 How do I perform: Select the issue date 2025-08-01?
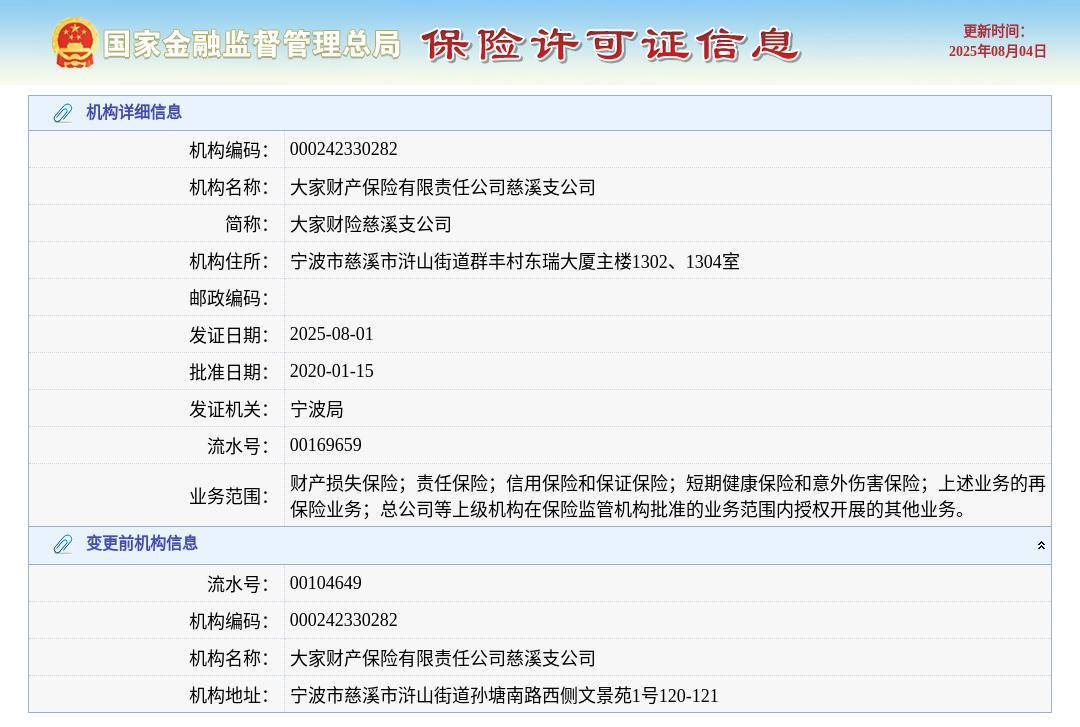331,334
